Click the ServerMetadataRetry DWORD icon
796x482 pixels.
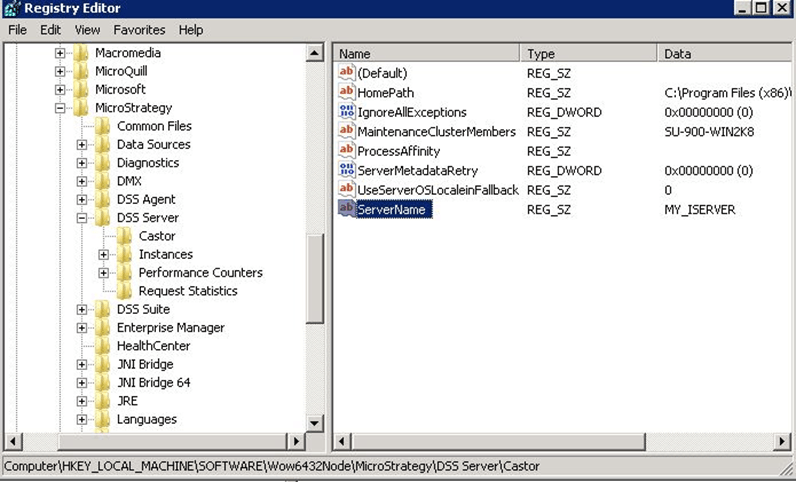pyautogui.click(x=347, y=170)
